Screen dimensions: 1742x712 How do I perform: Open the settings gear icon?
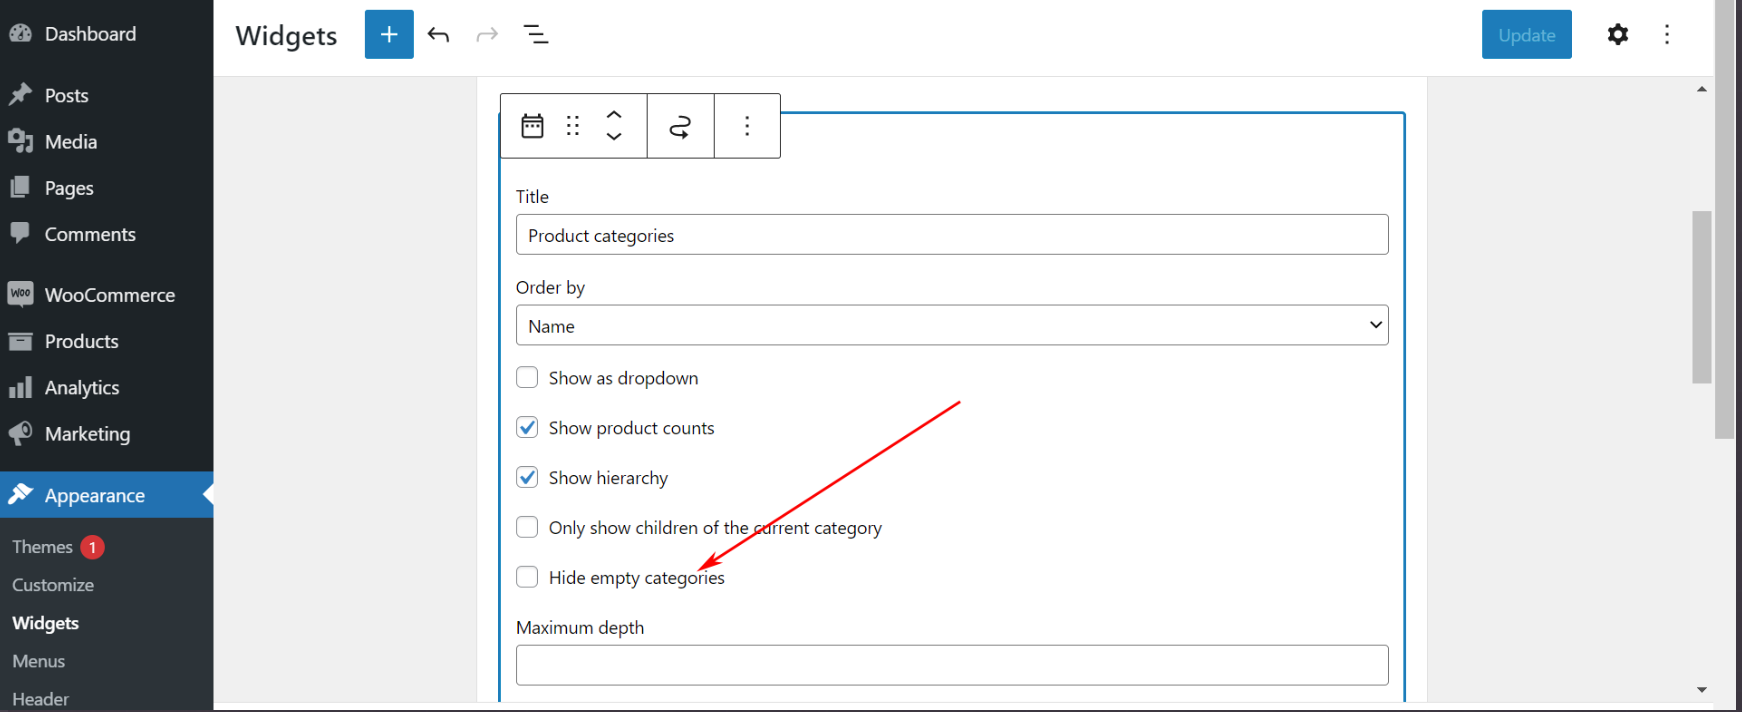coord(1617,35)
